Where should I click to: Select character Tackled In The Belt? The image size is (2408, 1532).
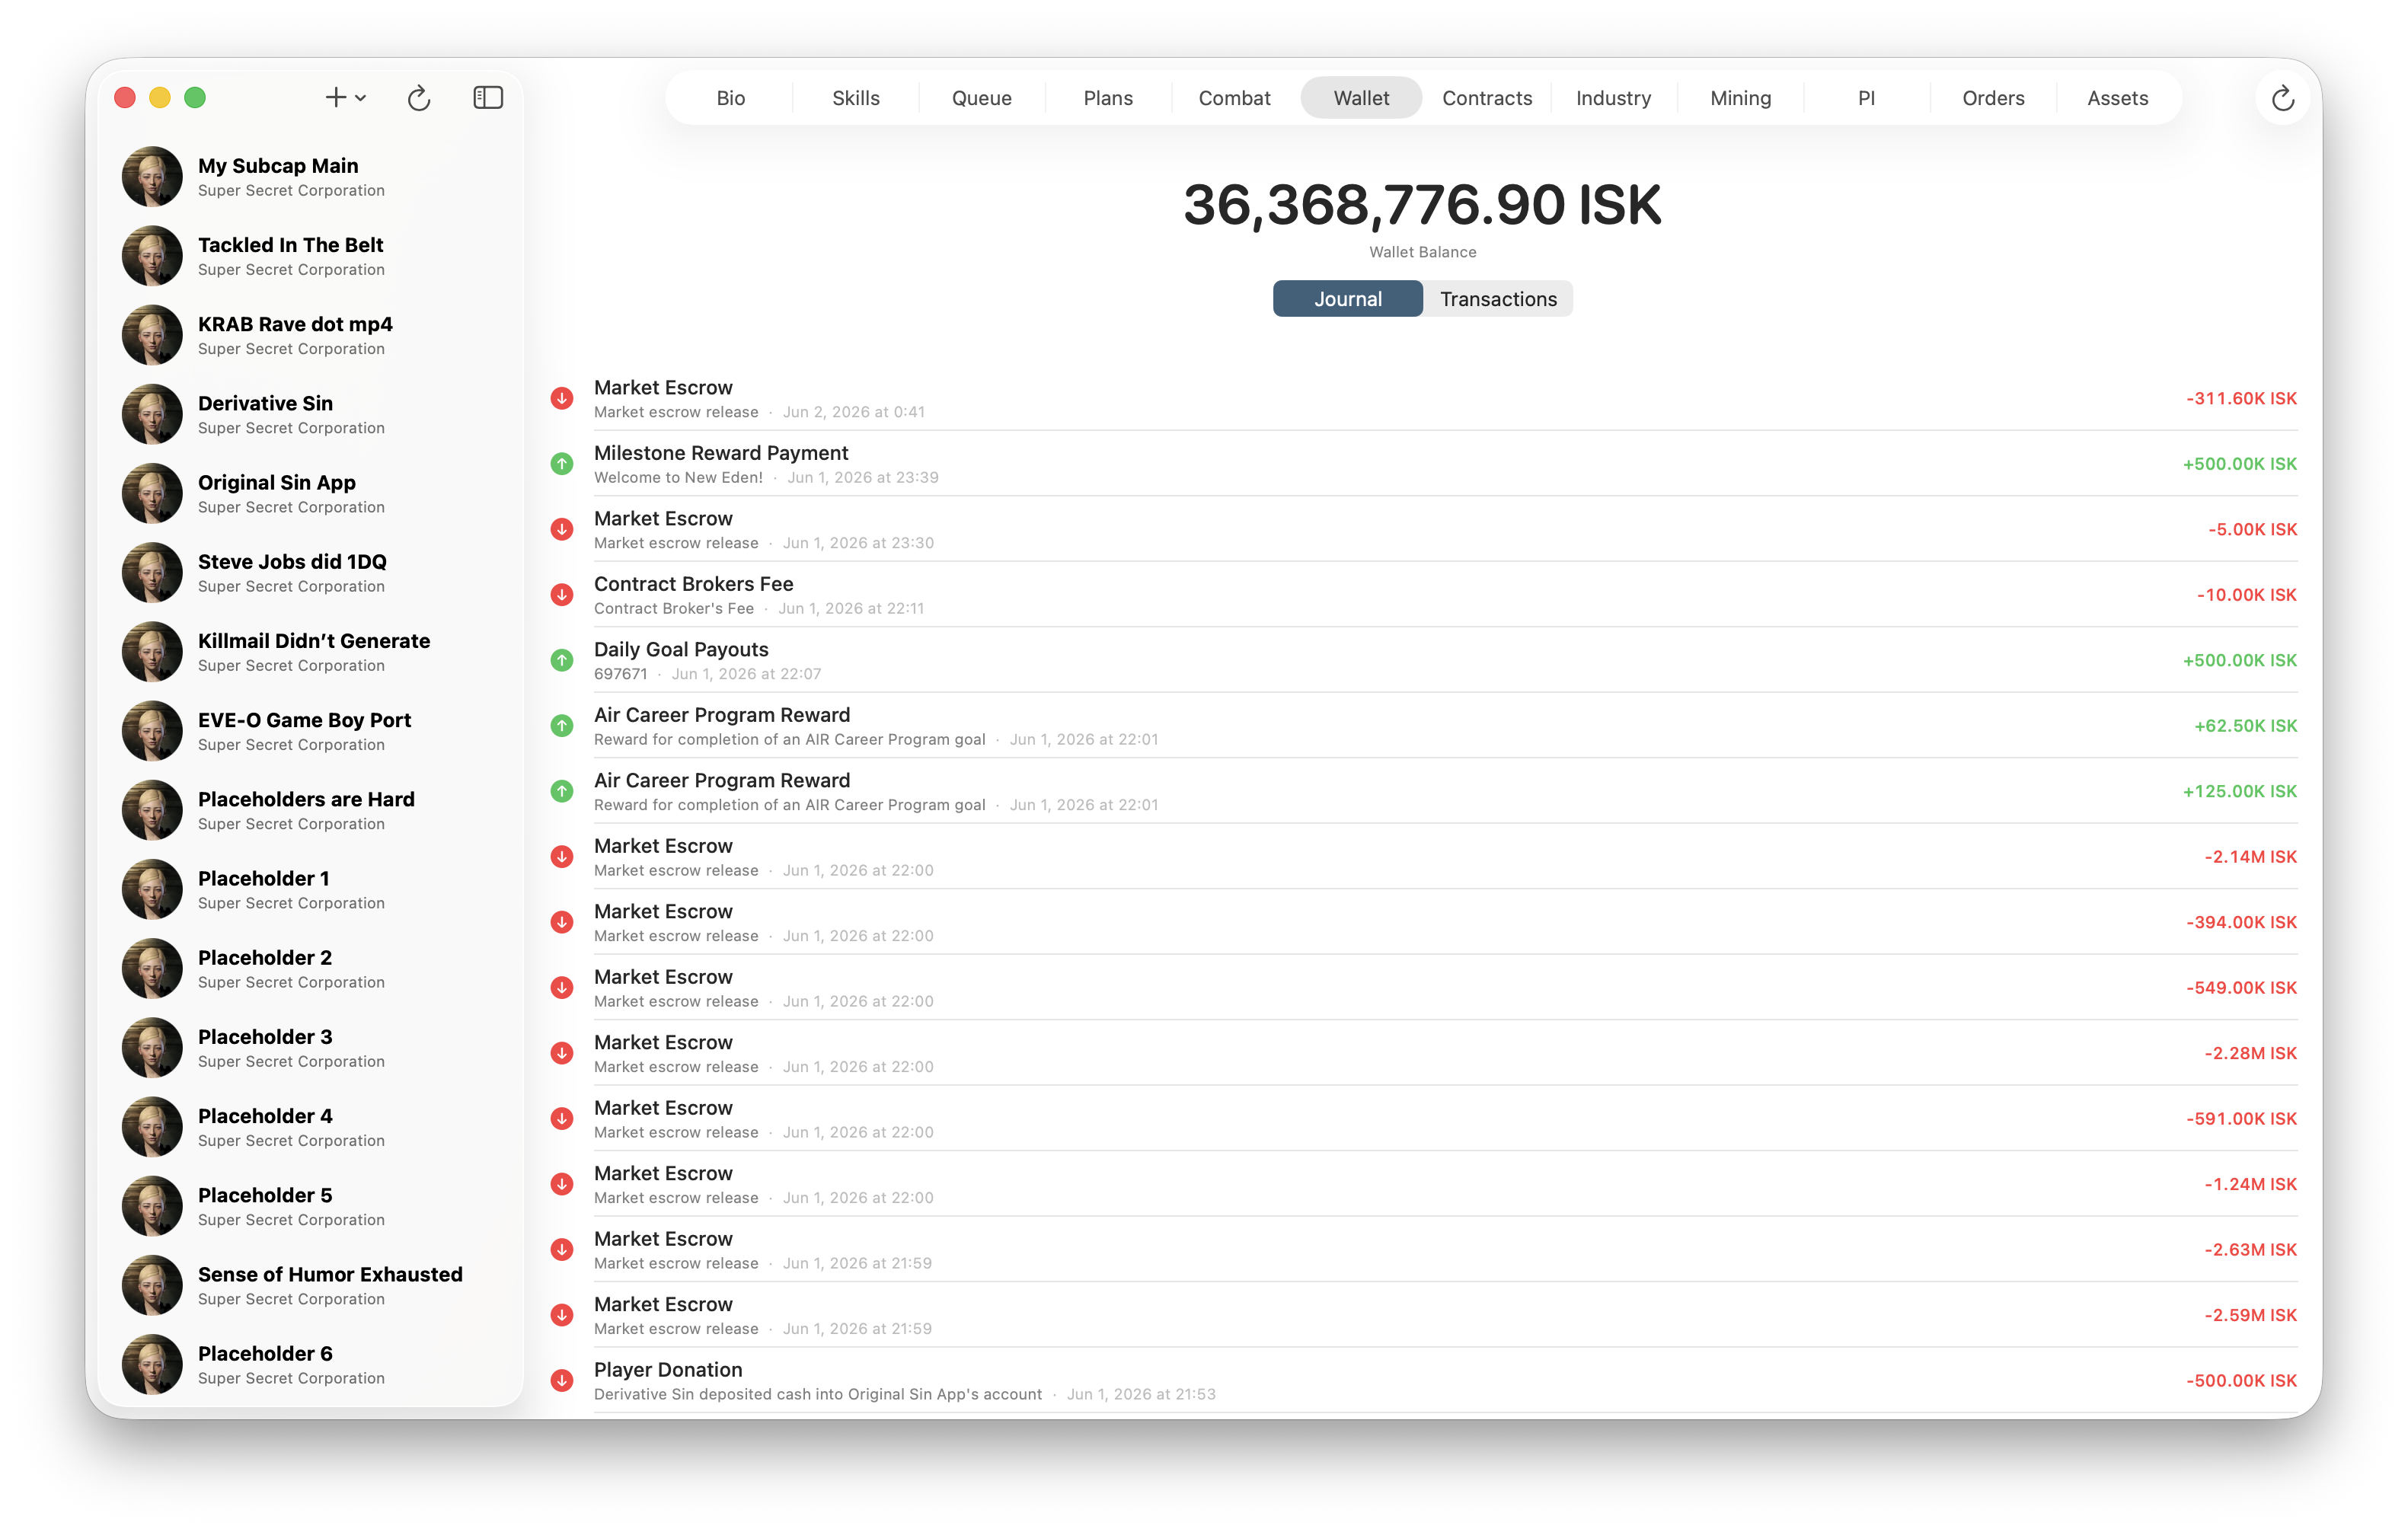tap(311, 256)
